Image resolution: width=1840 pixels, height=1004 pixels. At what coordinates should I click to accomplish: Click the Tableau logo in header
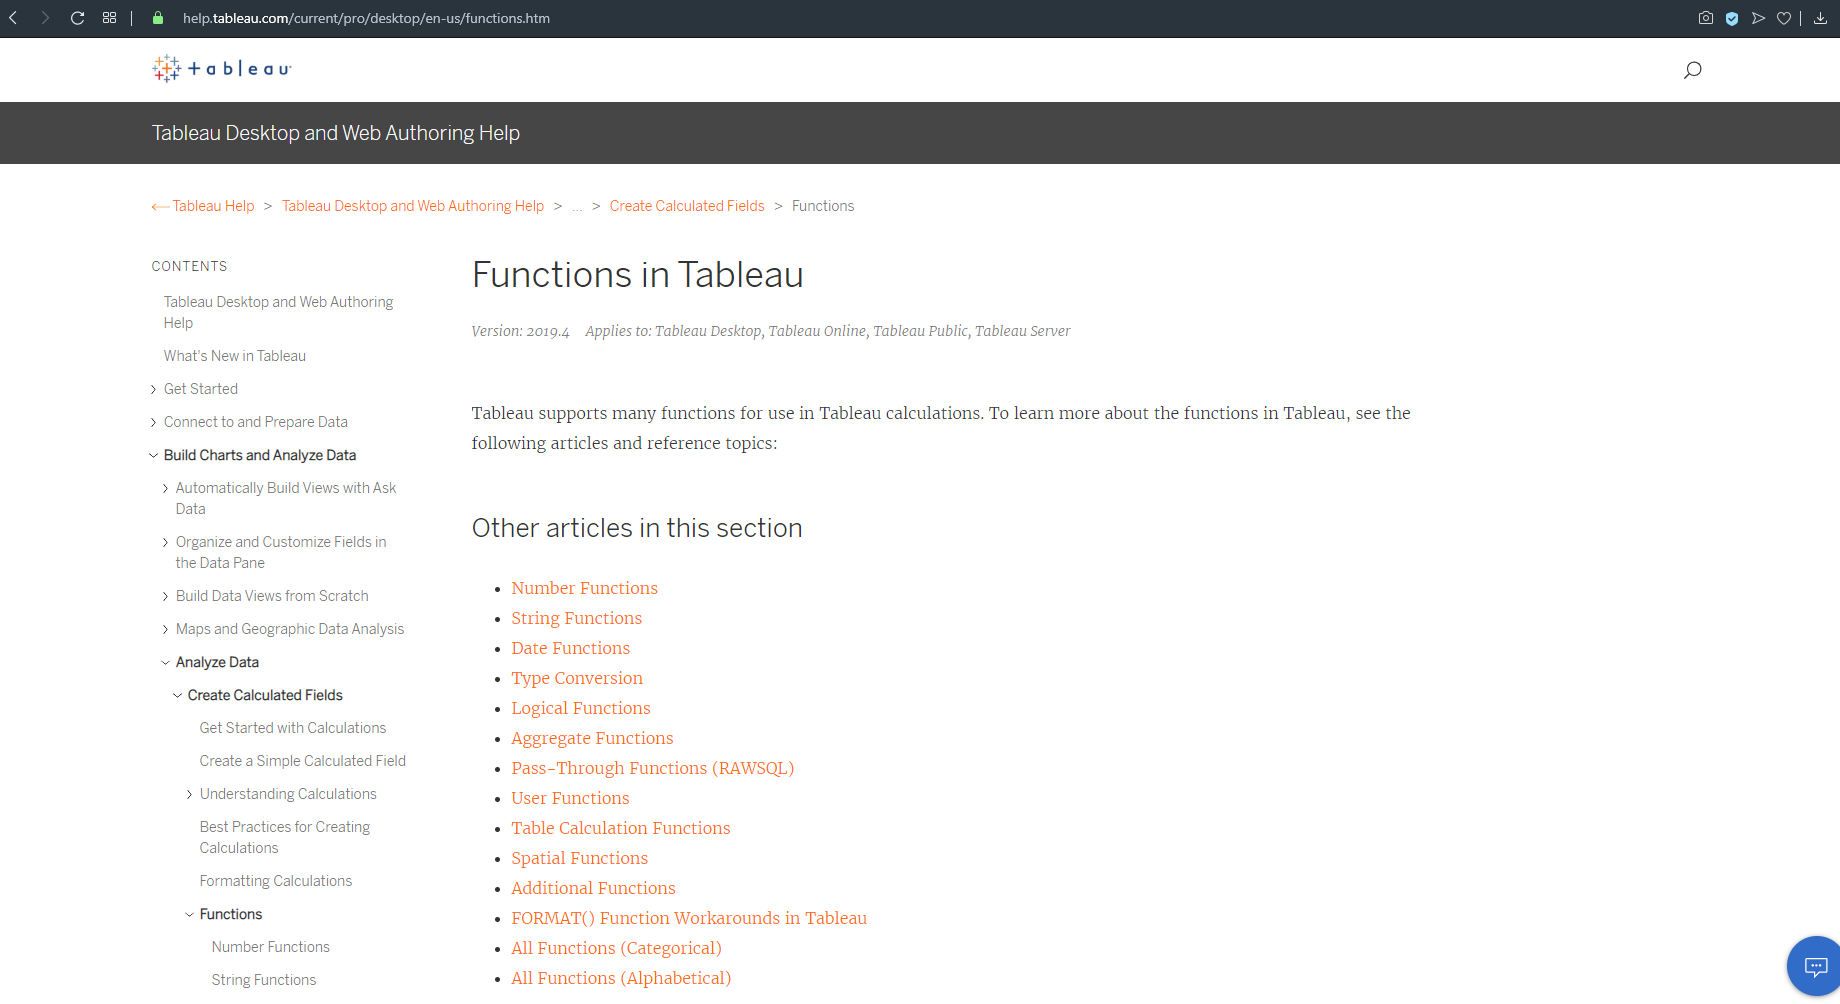coord(221,68)
